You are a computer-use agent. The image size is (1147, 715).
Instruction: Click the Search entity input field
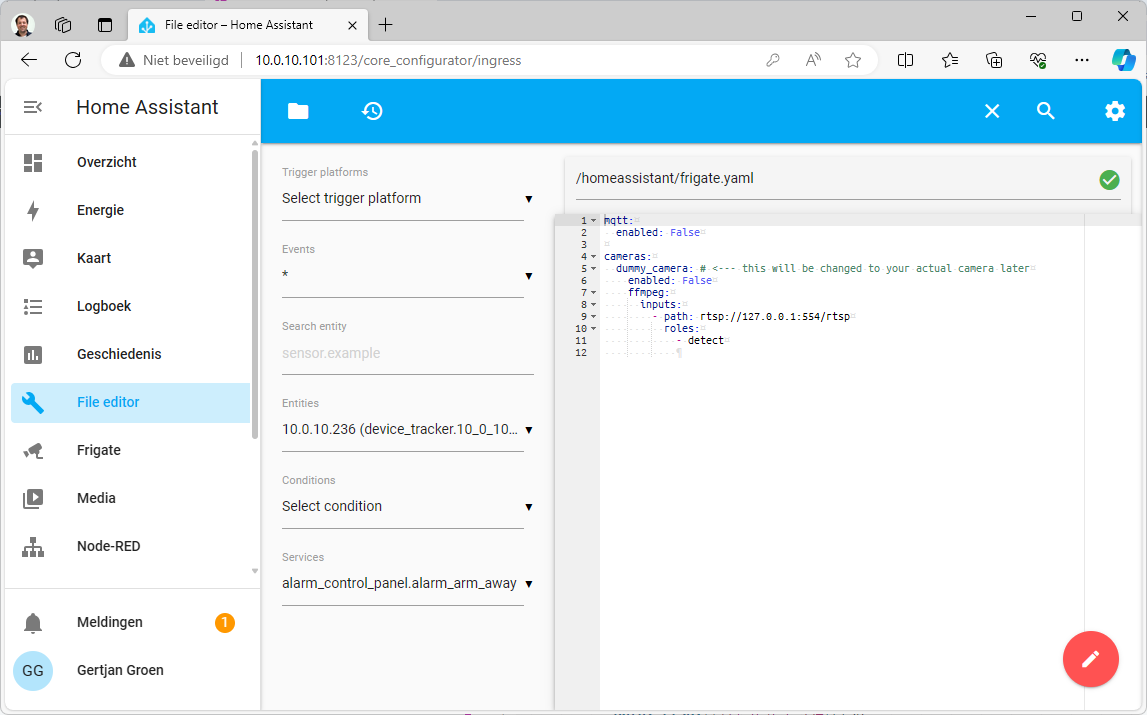coord(403,353)
